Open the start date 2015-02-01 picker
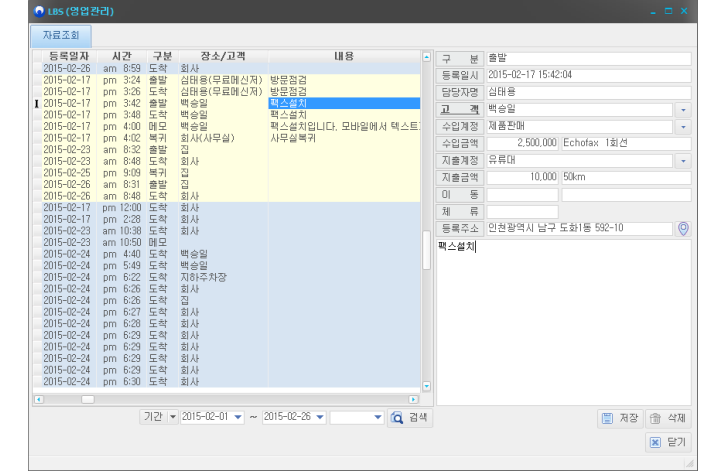 [238, 417]
